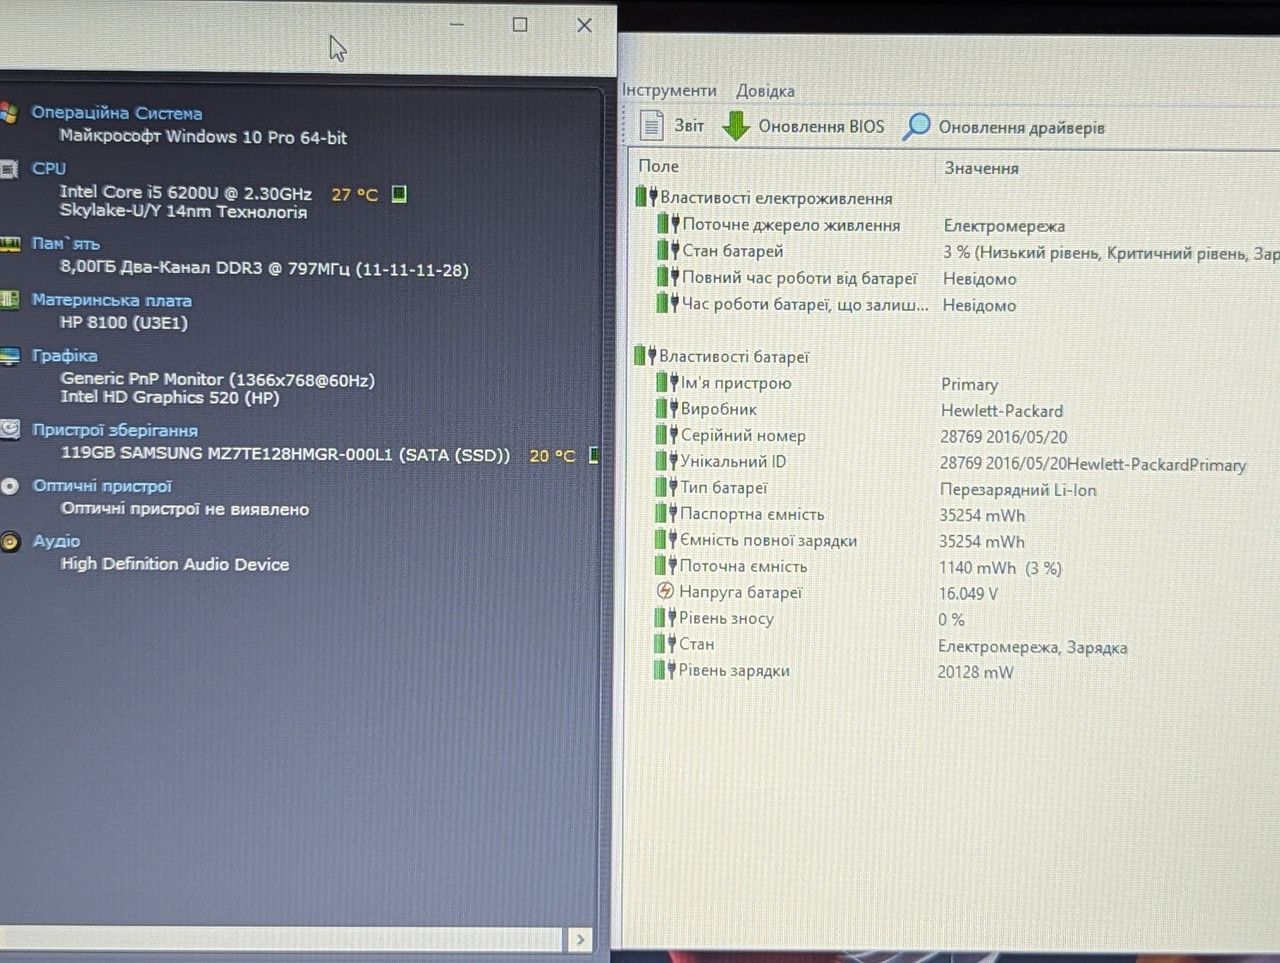Click the Графіка monitor icon

(x=9, y=355)
